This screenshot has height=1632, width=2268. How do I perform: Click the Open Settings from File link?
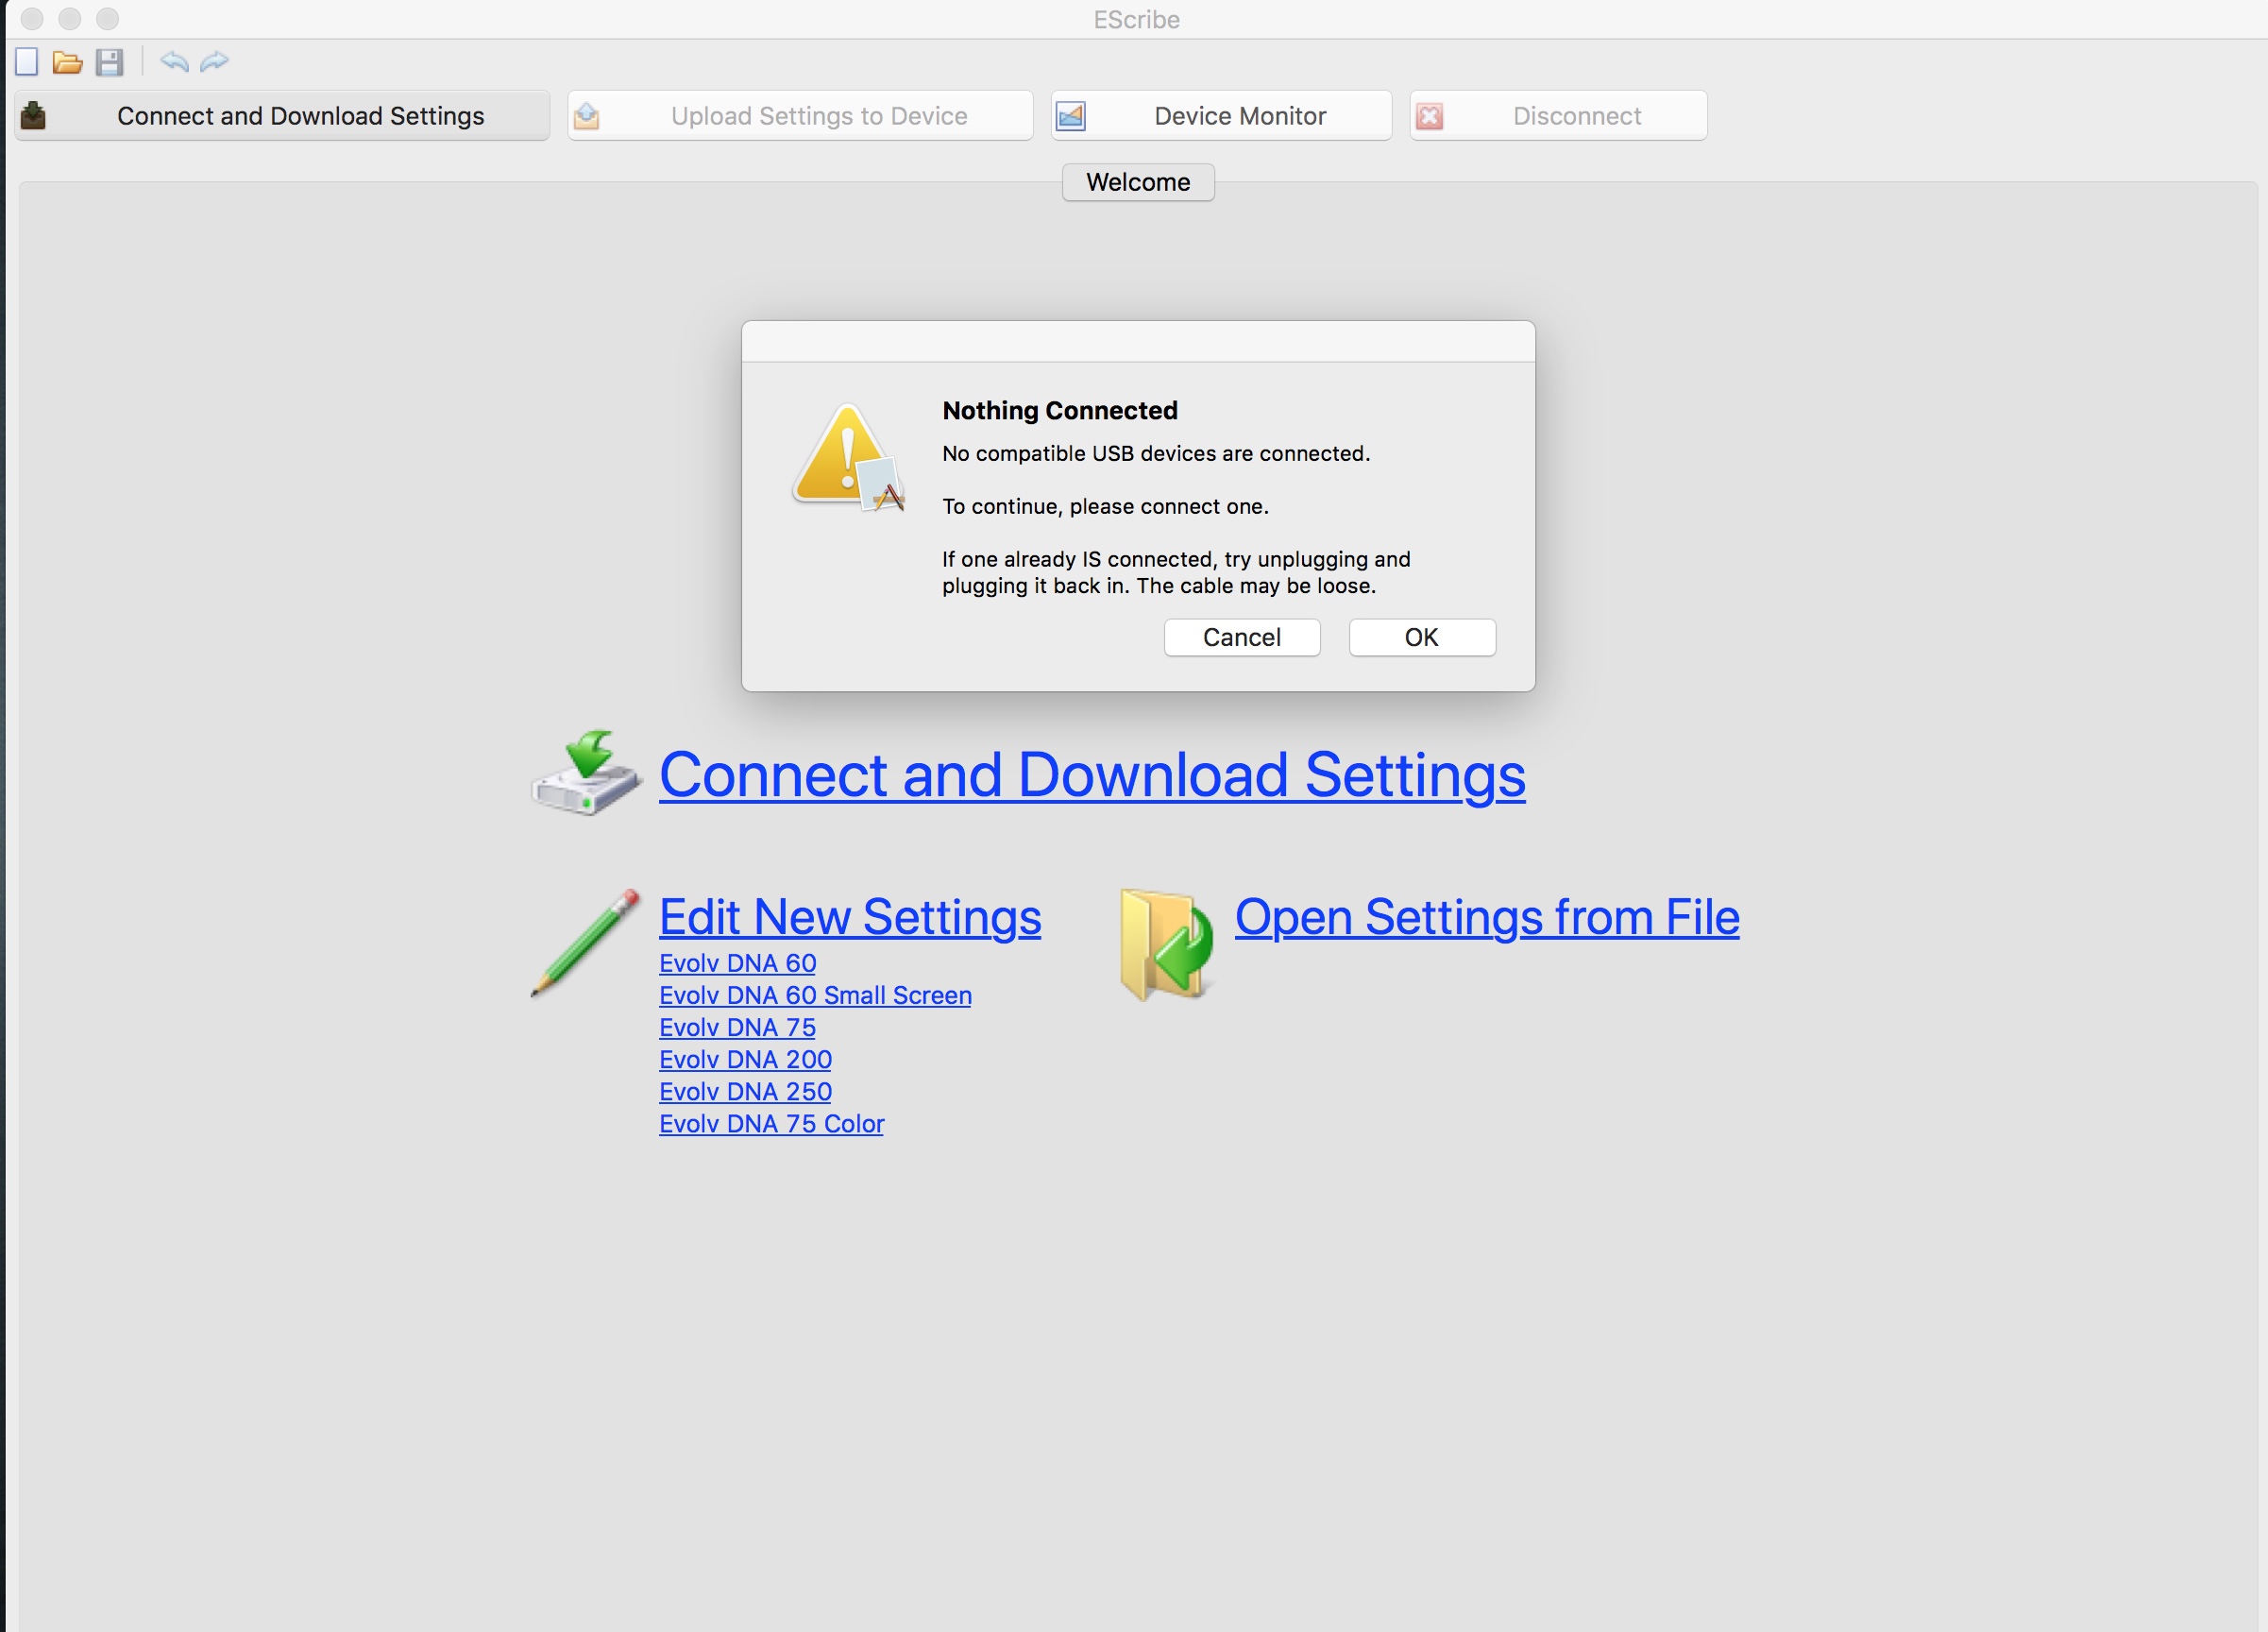[1487, 917]
